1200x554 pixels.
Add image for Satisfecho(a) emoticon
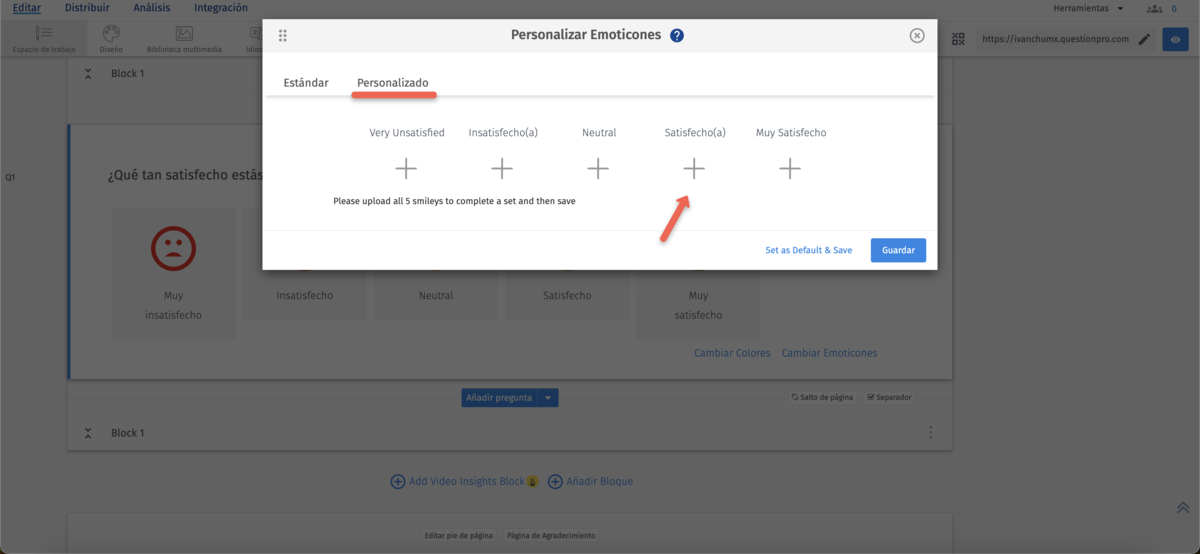pyautogui.click(x=694, y=169)
